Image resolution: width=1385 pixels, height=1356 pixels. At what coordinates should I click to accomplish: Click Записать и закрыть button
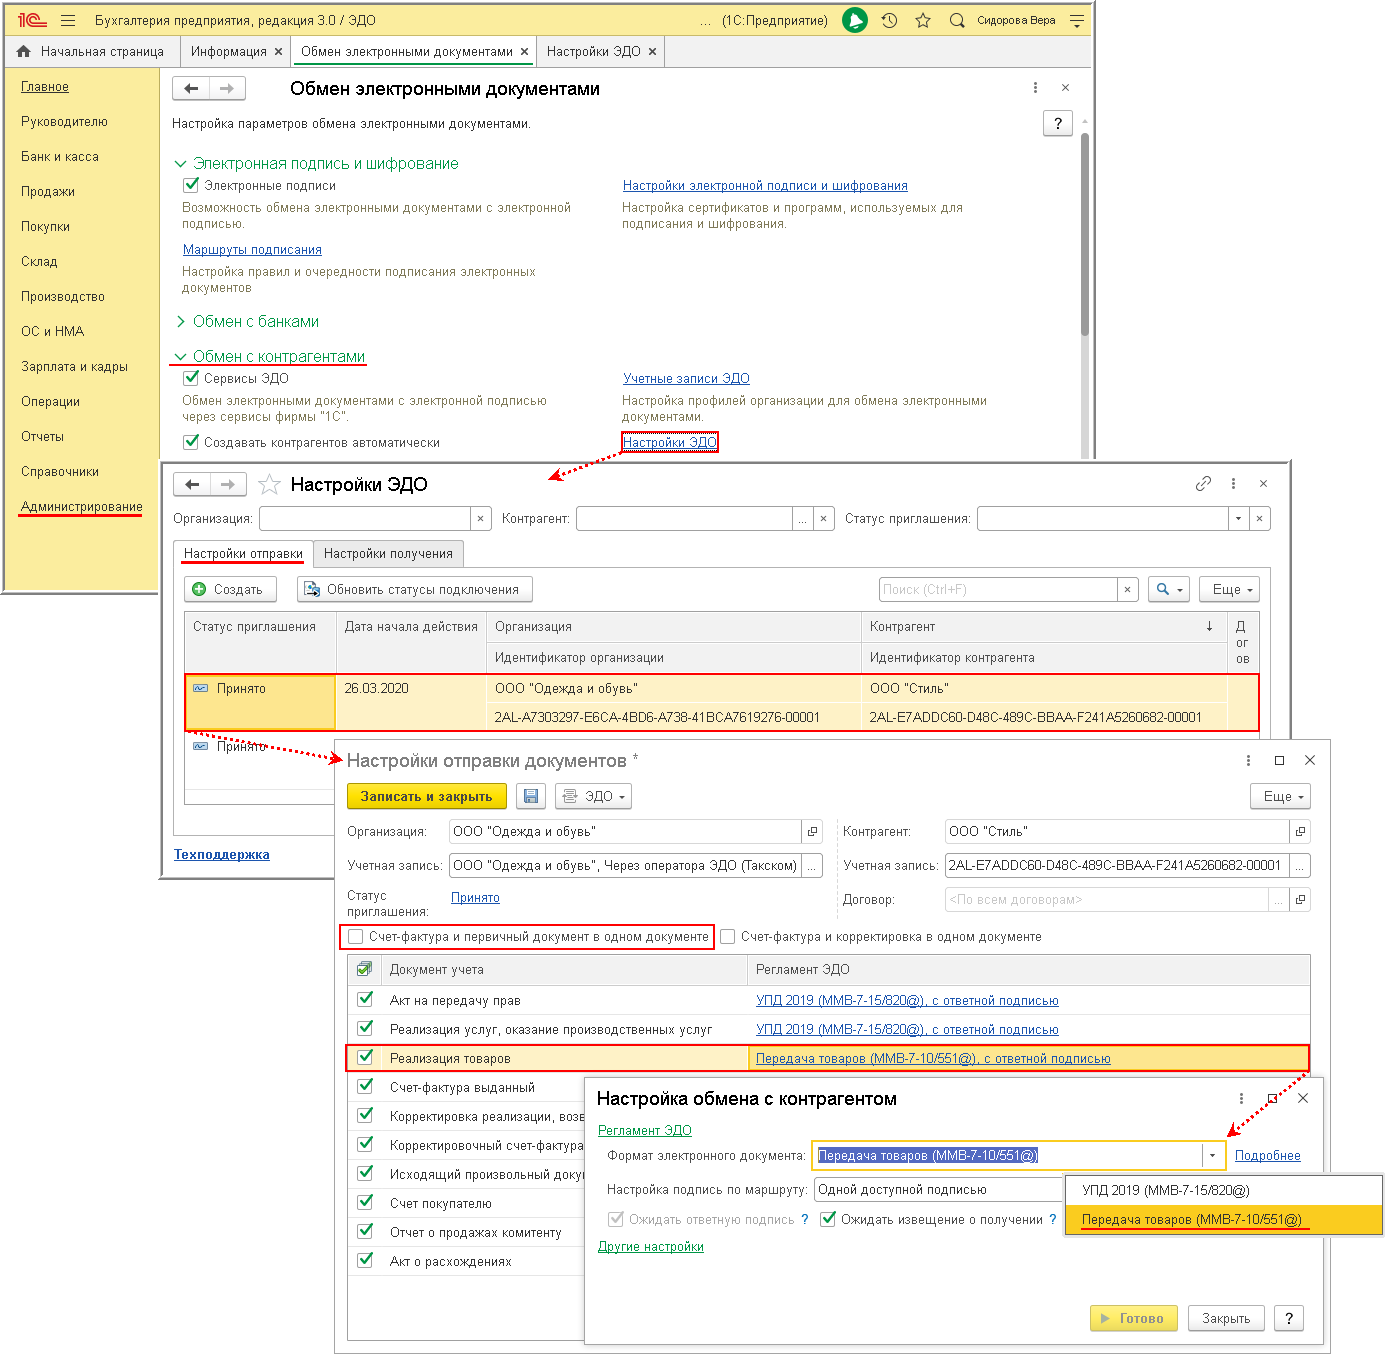(427, 797)
